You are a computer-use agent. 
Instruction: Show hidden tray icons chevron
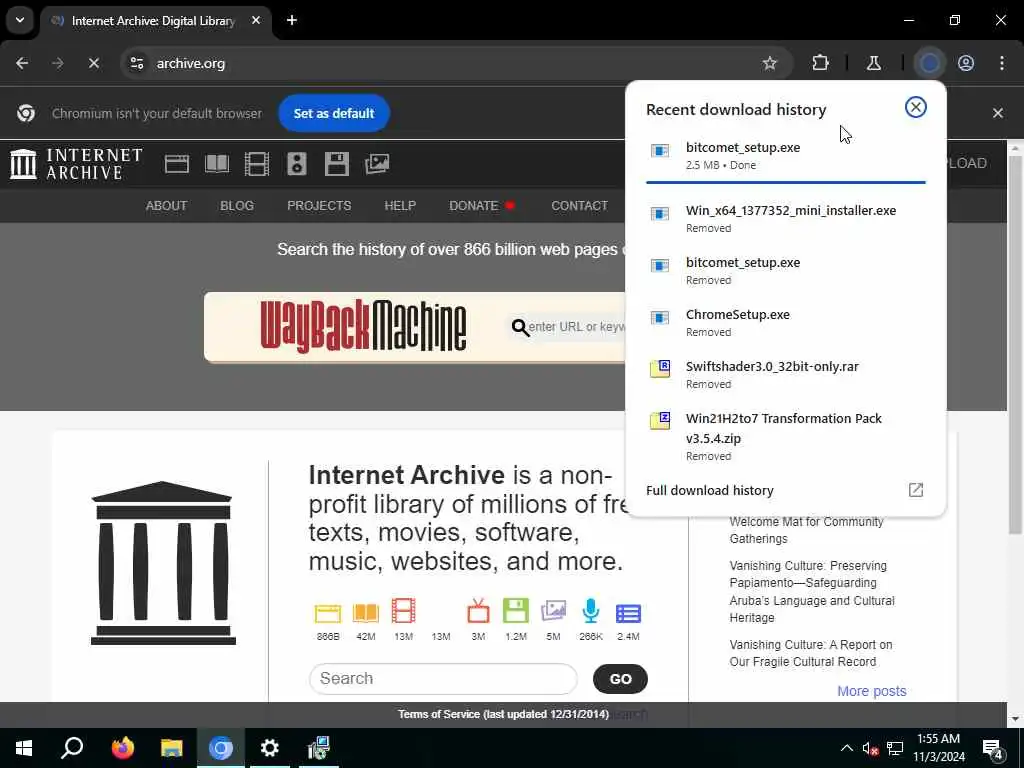click(846, 748)
